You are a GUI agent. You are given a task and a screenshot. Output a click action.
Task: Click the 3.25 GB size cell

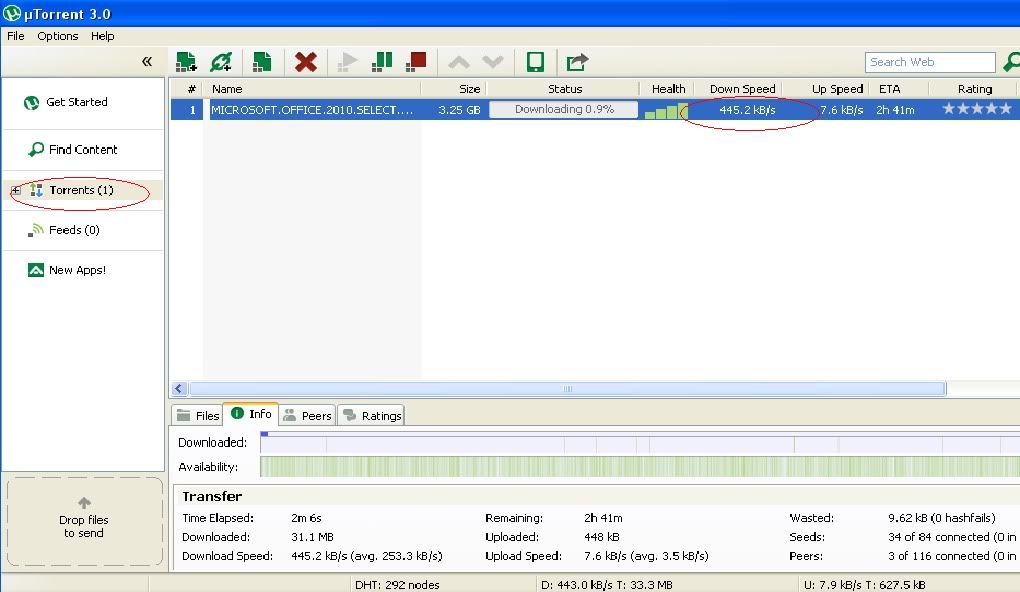pyautogui.click(x=459, y=110)
